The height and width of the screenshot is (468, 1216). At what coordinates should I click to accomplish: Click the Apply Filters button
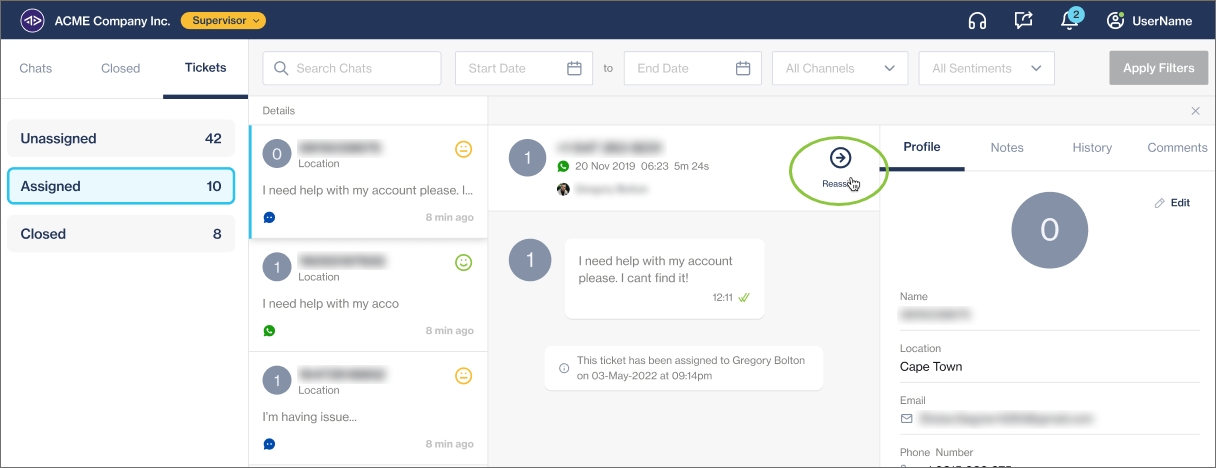click(1158, 69)
